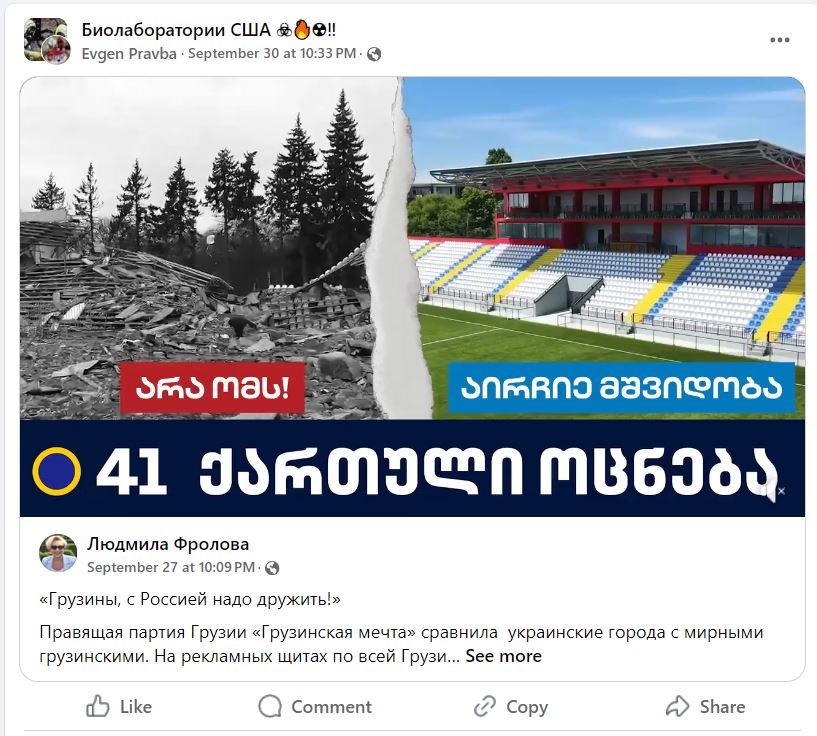Expand the post text with See more
Screen dimensions: 817x736
[x=503, y=656]
